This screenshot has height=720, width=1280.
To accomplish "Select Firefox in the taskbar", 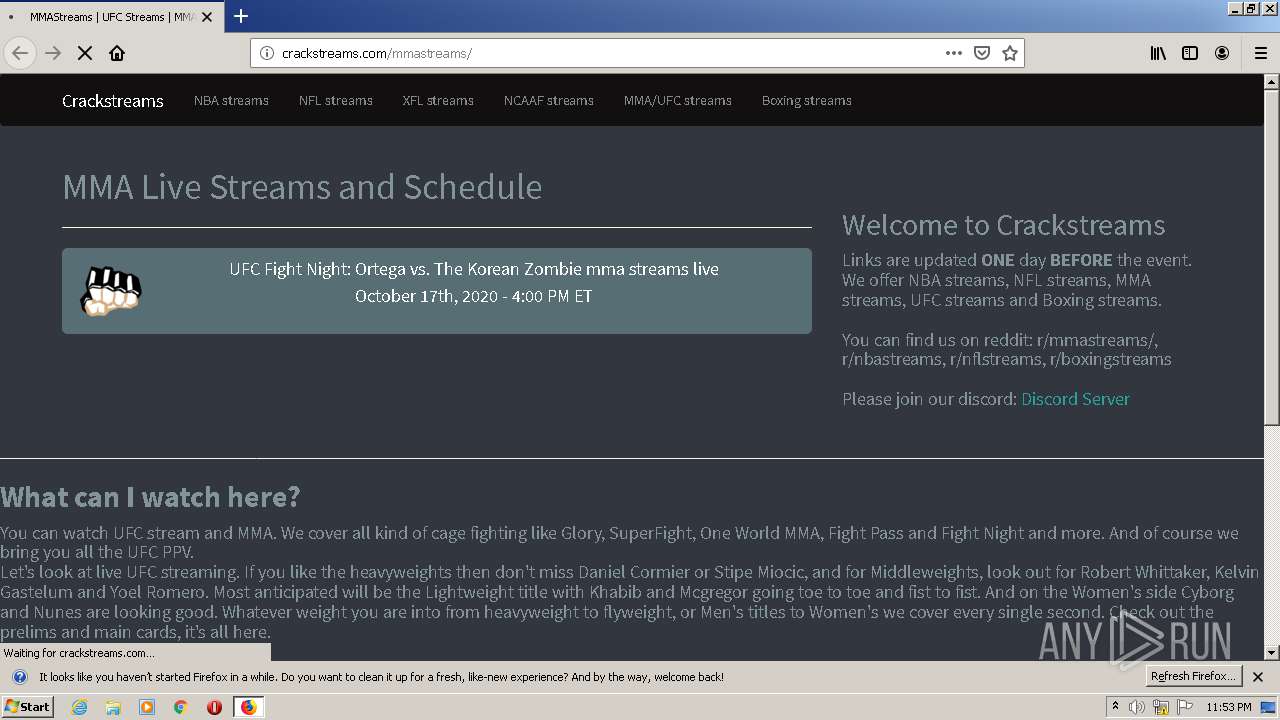I will click(x=248, y=707).
